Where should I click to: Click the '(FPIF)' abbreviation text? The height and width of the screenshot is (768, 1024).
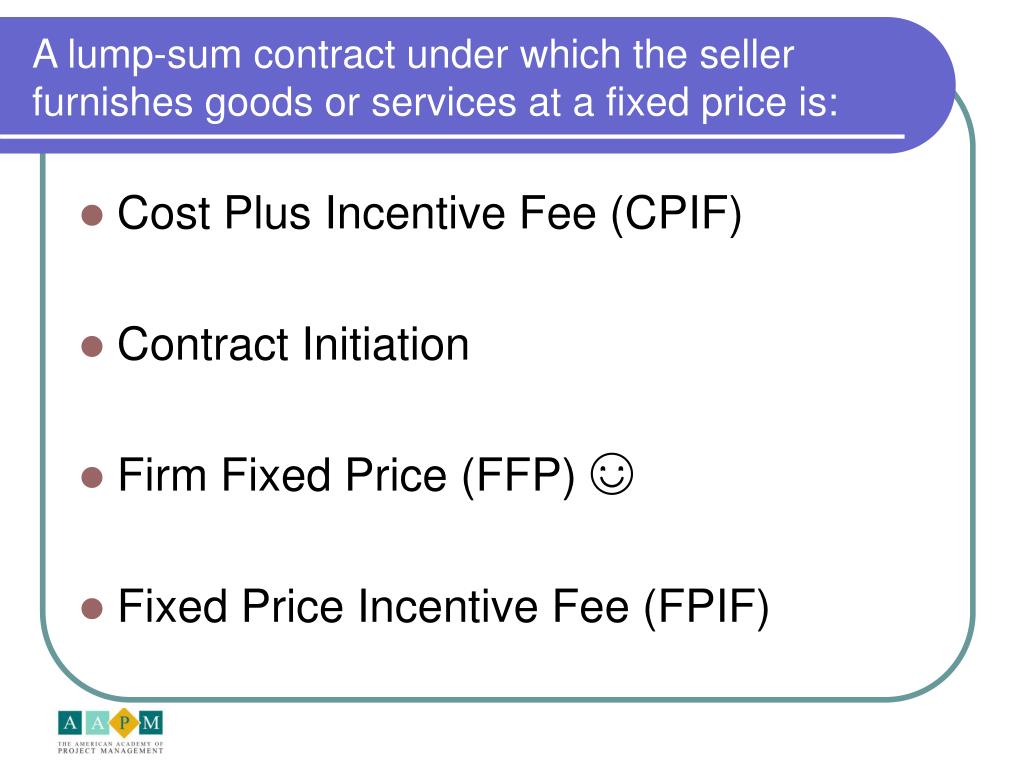[706, 607]
